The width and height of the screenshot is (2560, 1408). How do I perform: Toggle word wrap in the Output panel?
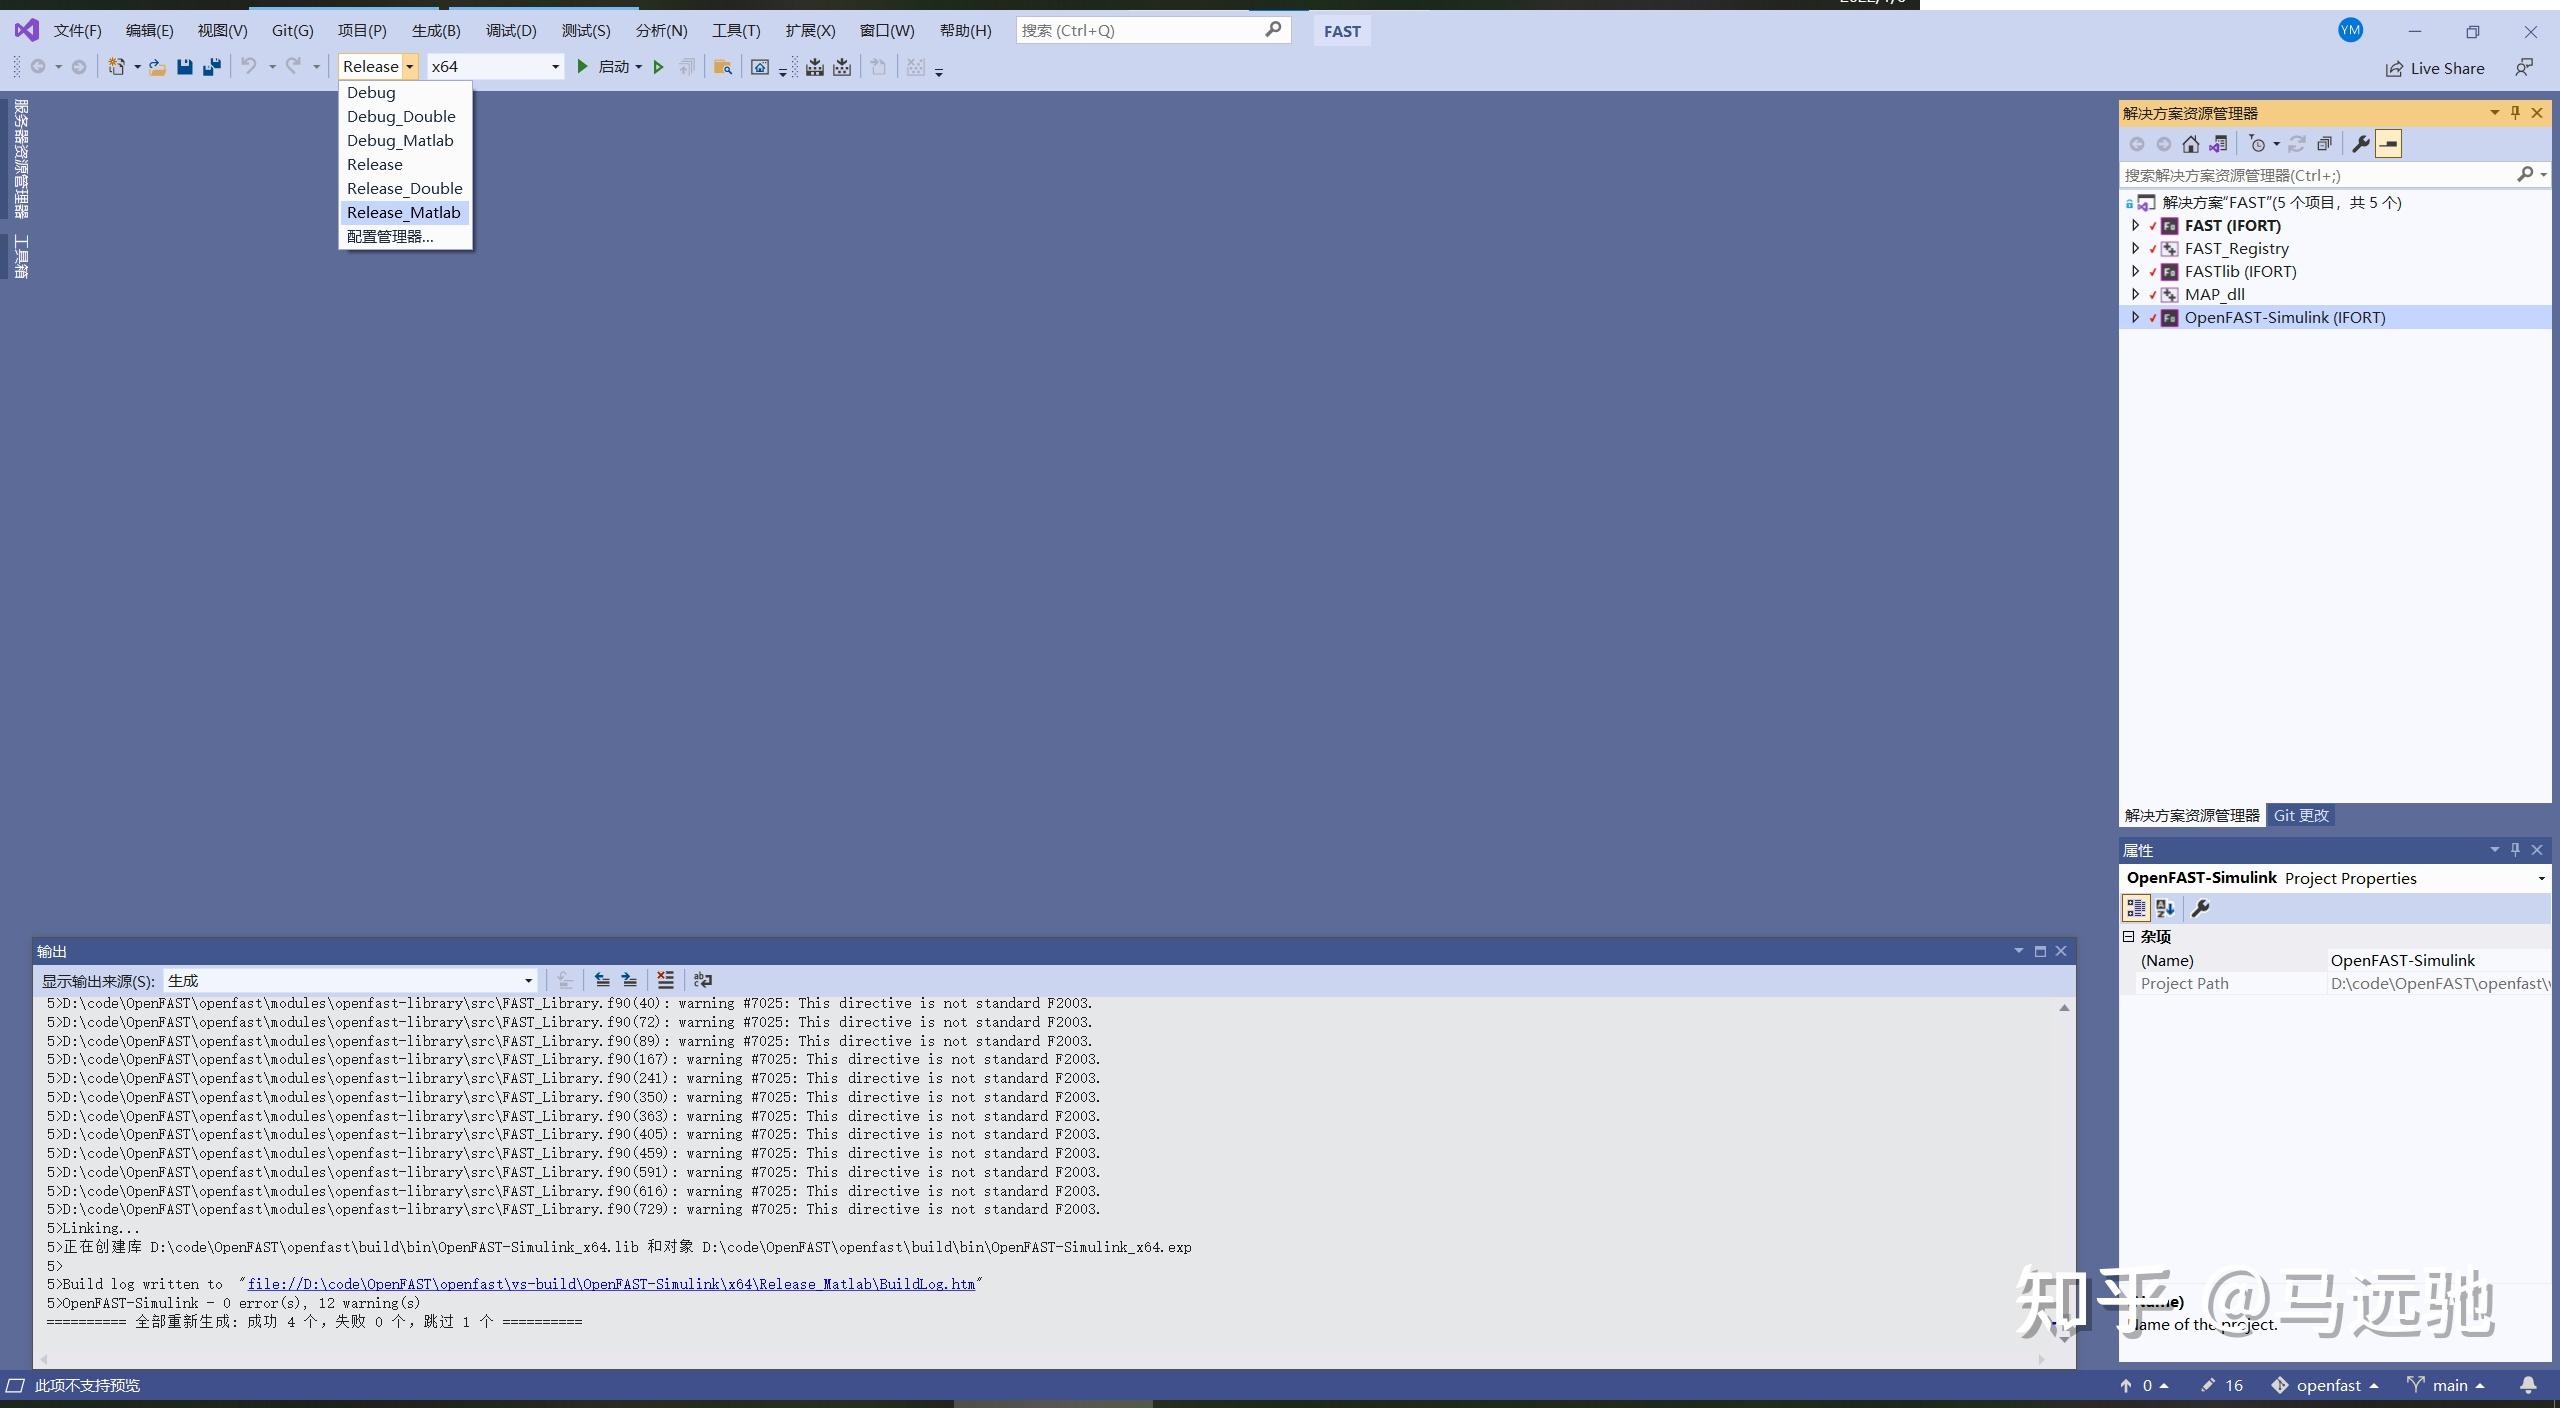tap(703, 980)
